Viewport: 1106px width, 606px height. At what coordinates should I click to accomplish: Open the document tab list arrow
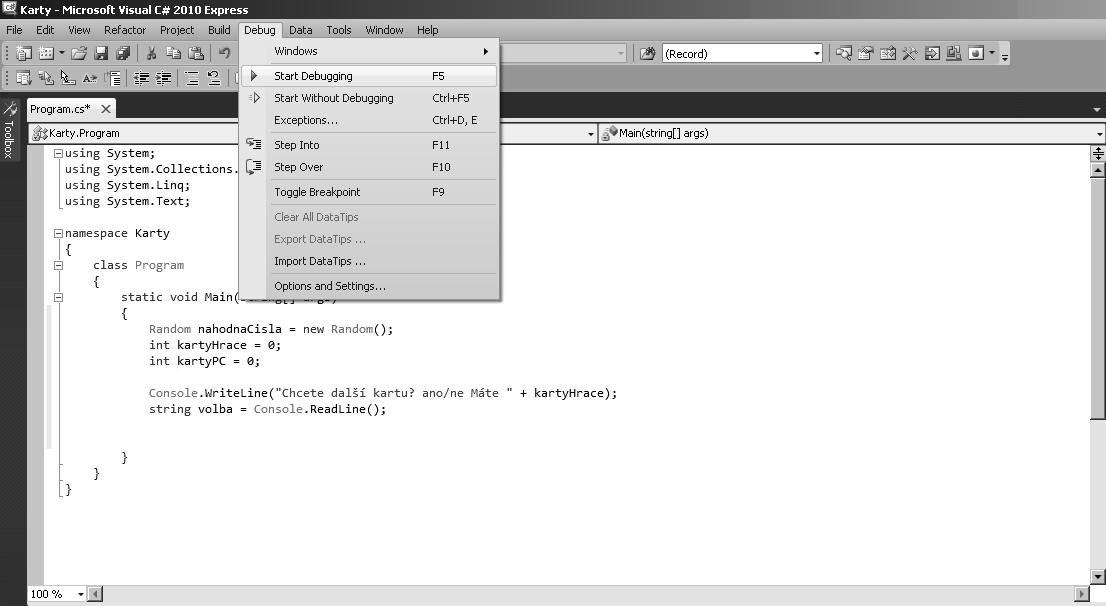tap(1097, 110)
